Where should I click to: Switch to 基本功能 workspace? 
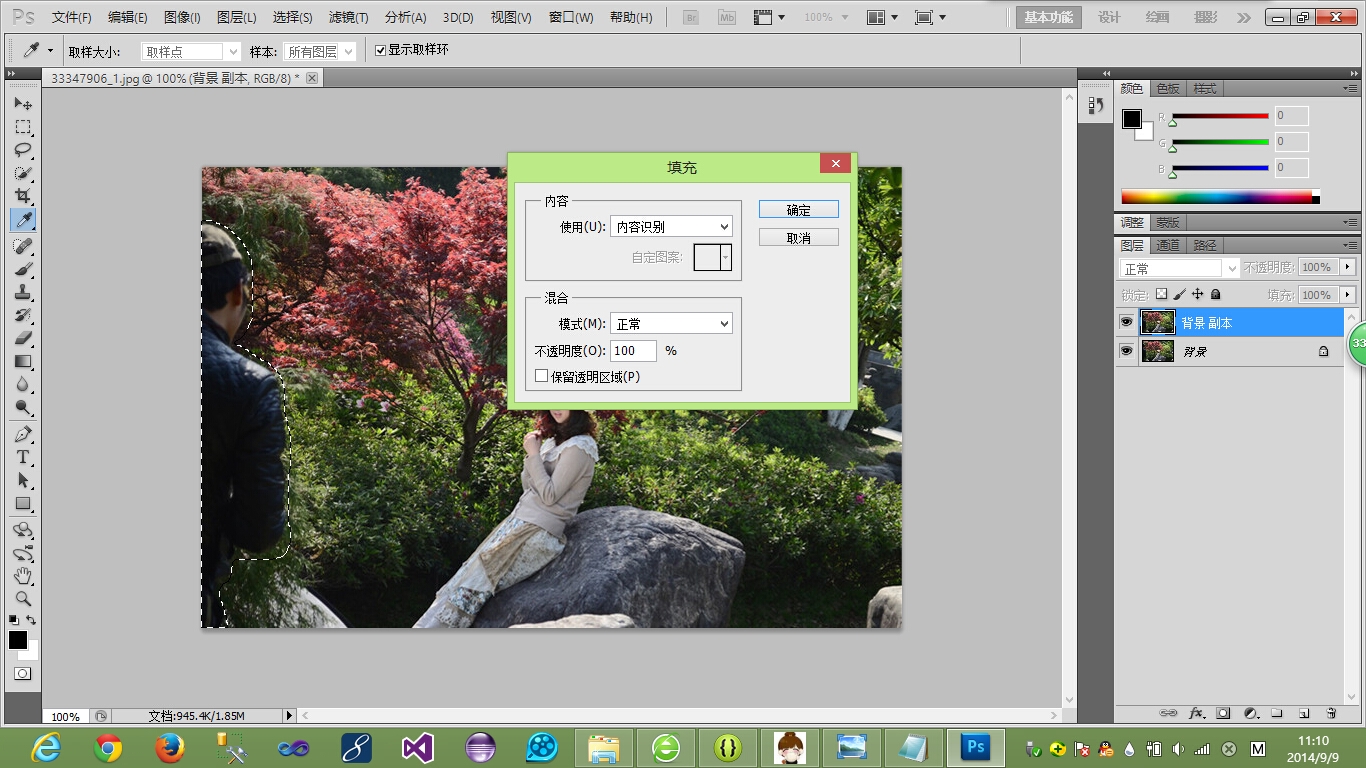tap(1049, 17)
